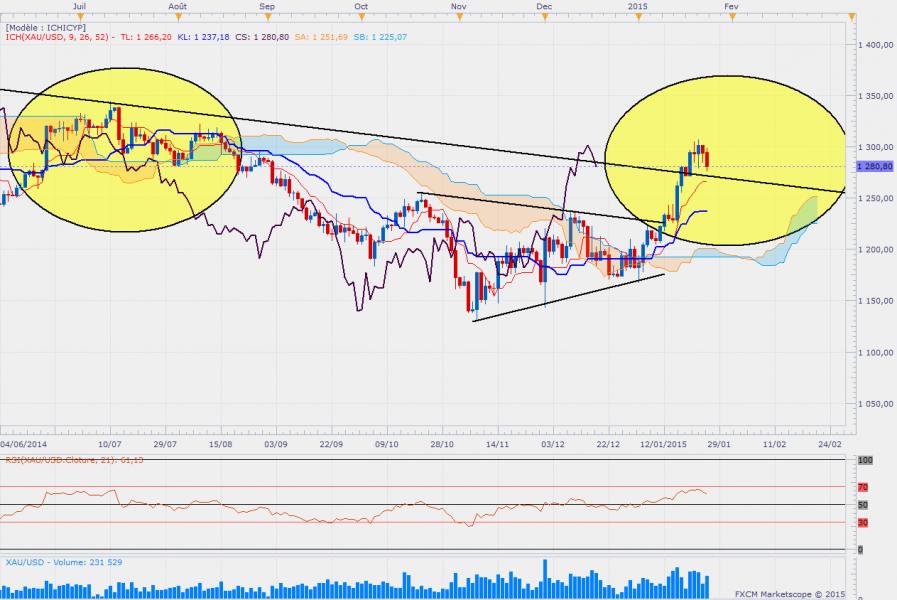897x600 pixels.
Task: Click the orange marker under Nov
Action: click(459, 18)
